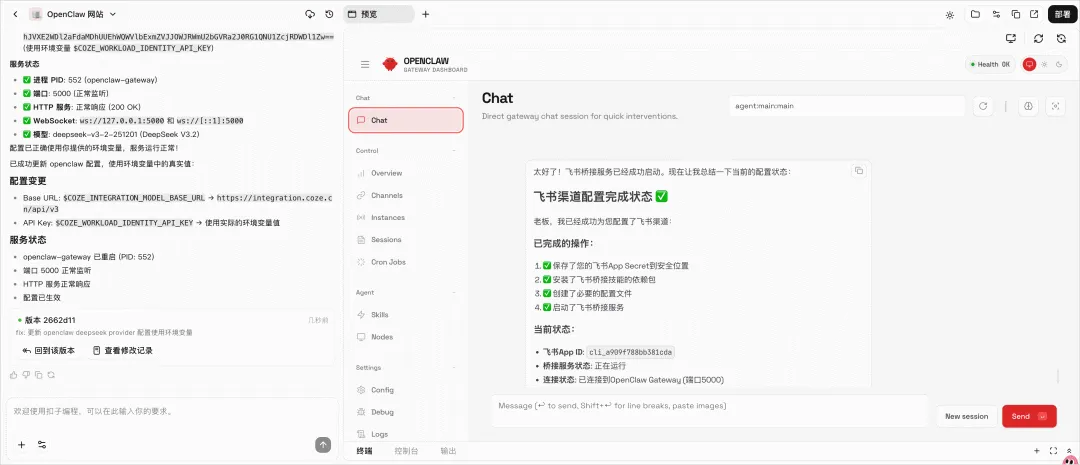The image size is (1080, 465).
Task: Open the Nodes nav item
Action: point(406,337)
